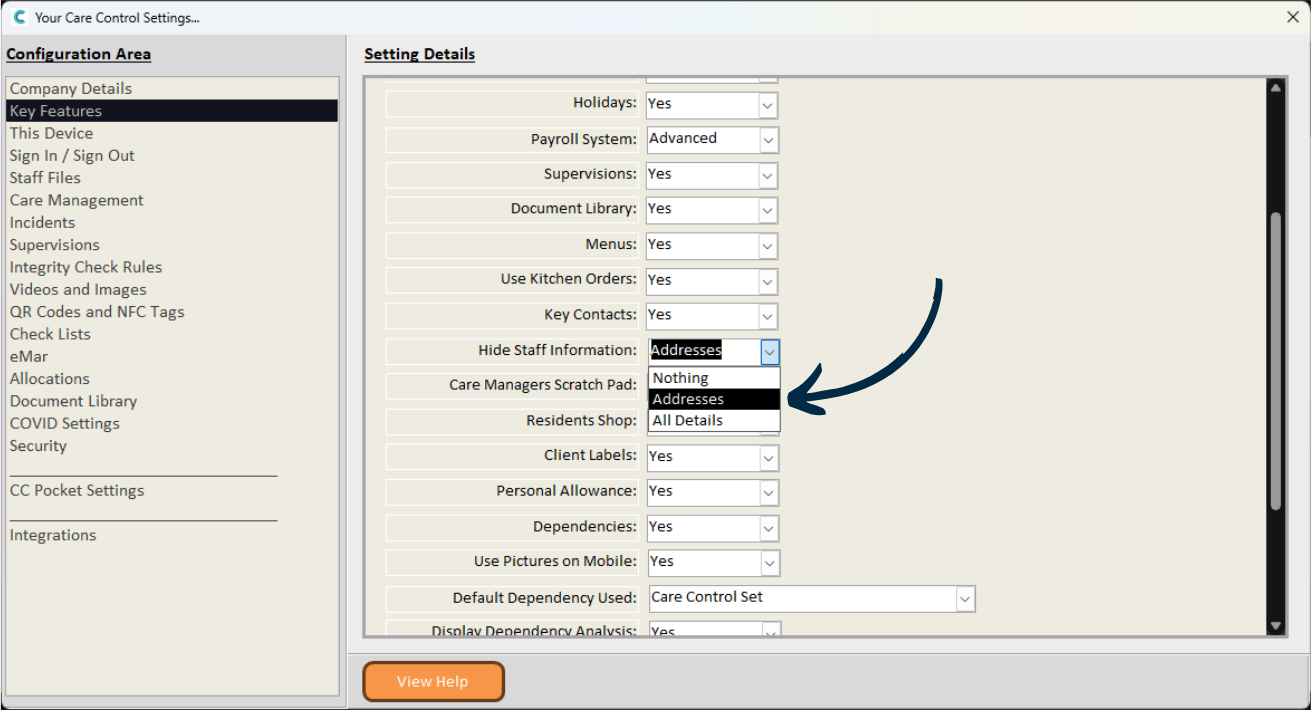Open CC Pocket Settings
Viewport: 1313px width, 713px height.
77,491
